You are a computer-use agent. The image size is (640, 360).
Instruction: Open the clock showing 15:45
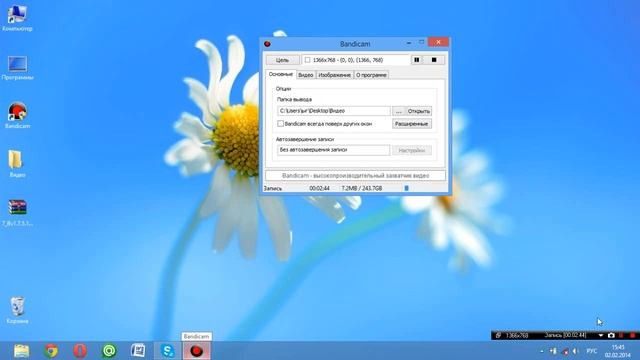click(618, 351)
